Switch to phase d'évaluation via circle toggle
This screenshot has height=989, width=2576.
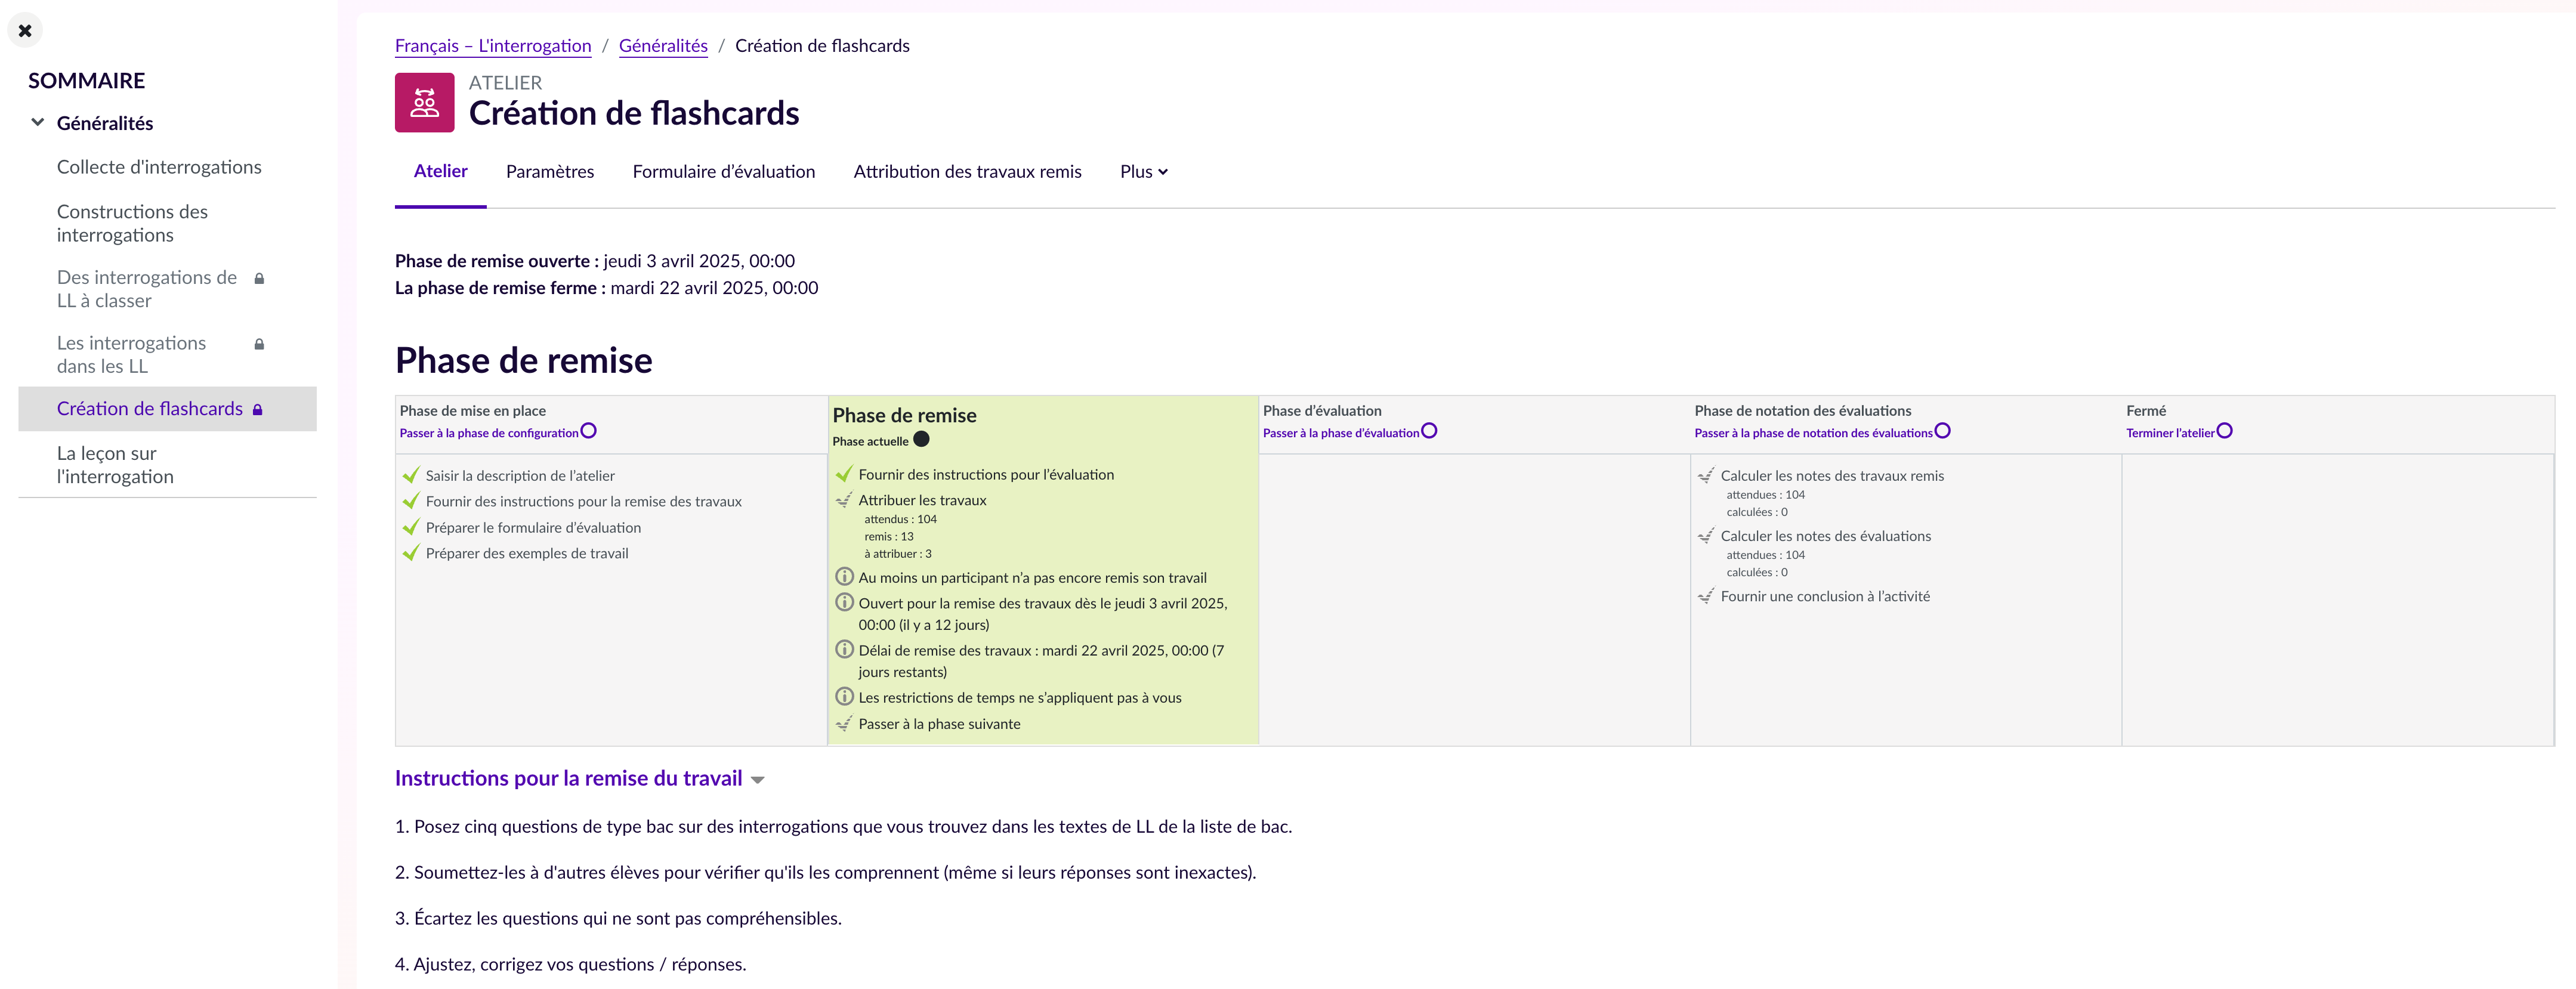click(1429, 431)
